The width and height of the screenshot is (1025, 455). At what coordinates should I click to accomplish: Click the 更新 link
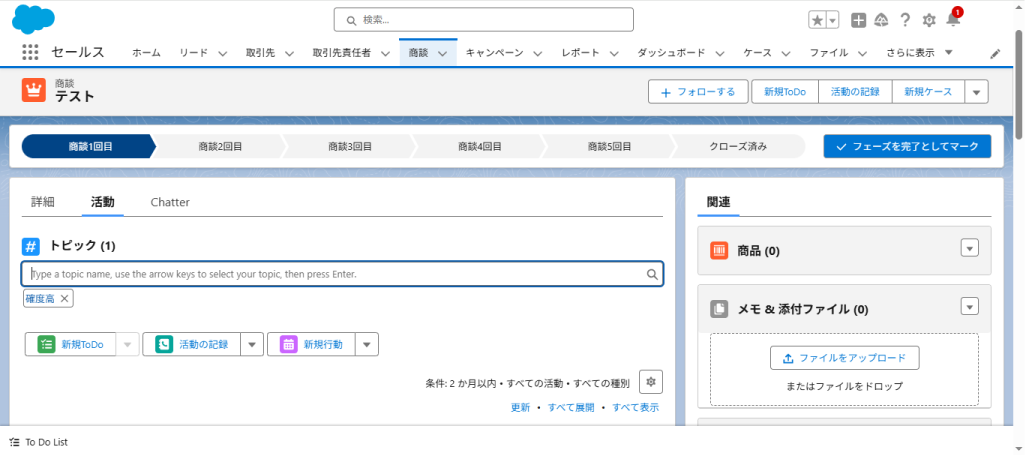[520, 407]
